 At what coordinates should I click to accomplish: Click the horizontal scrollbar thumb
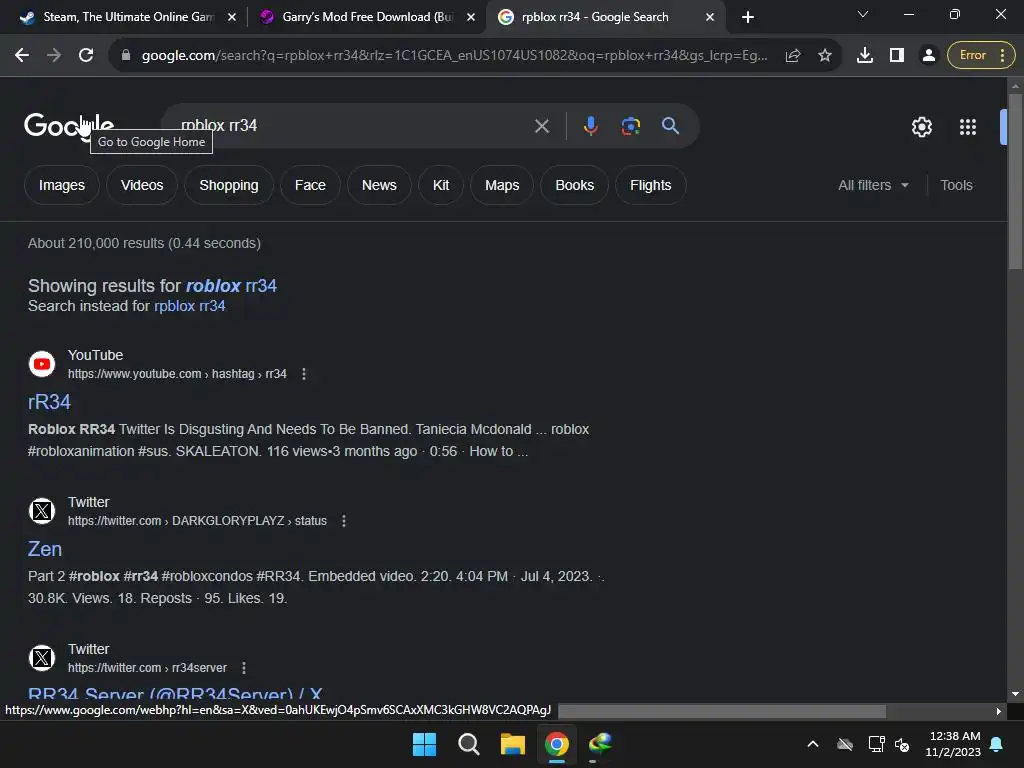[x=722, y=711]
